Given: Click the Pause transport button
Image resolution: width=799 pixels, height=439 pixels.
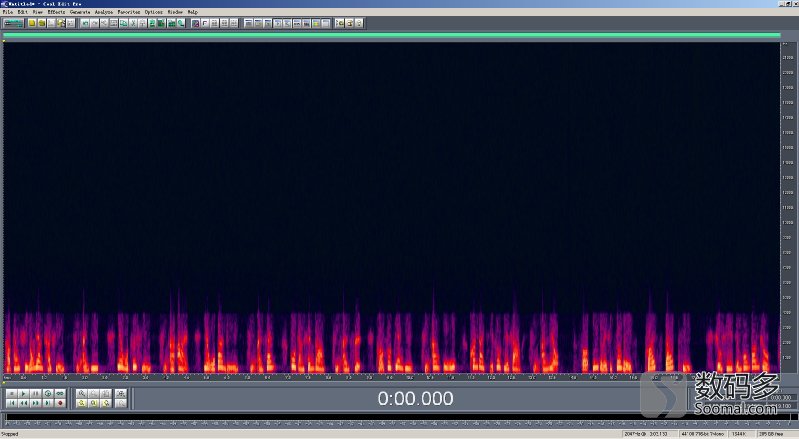Looking at the screenshot, I should point(36,393).
